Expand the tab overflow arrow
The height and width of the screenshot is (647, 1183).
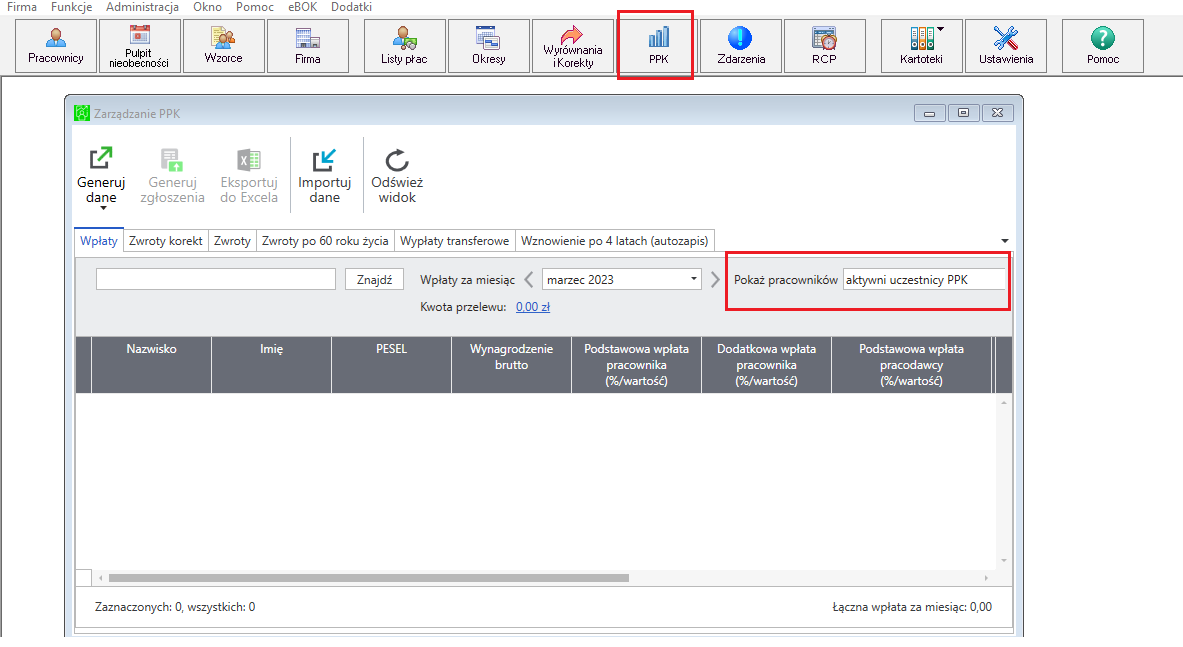pos(1005,241)
